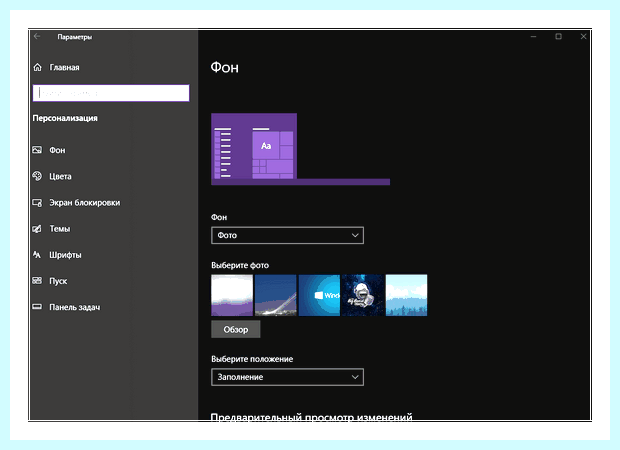Image resolution: width=620 pixels, height=450 pixels.
Task: Select the Шрифты font icon
Action: pyautogui.click(x=37, y=255)
